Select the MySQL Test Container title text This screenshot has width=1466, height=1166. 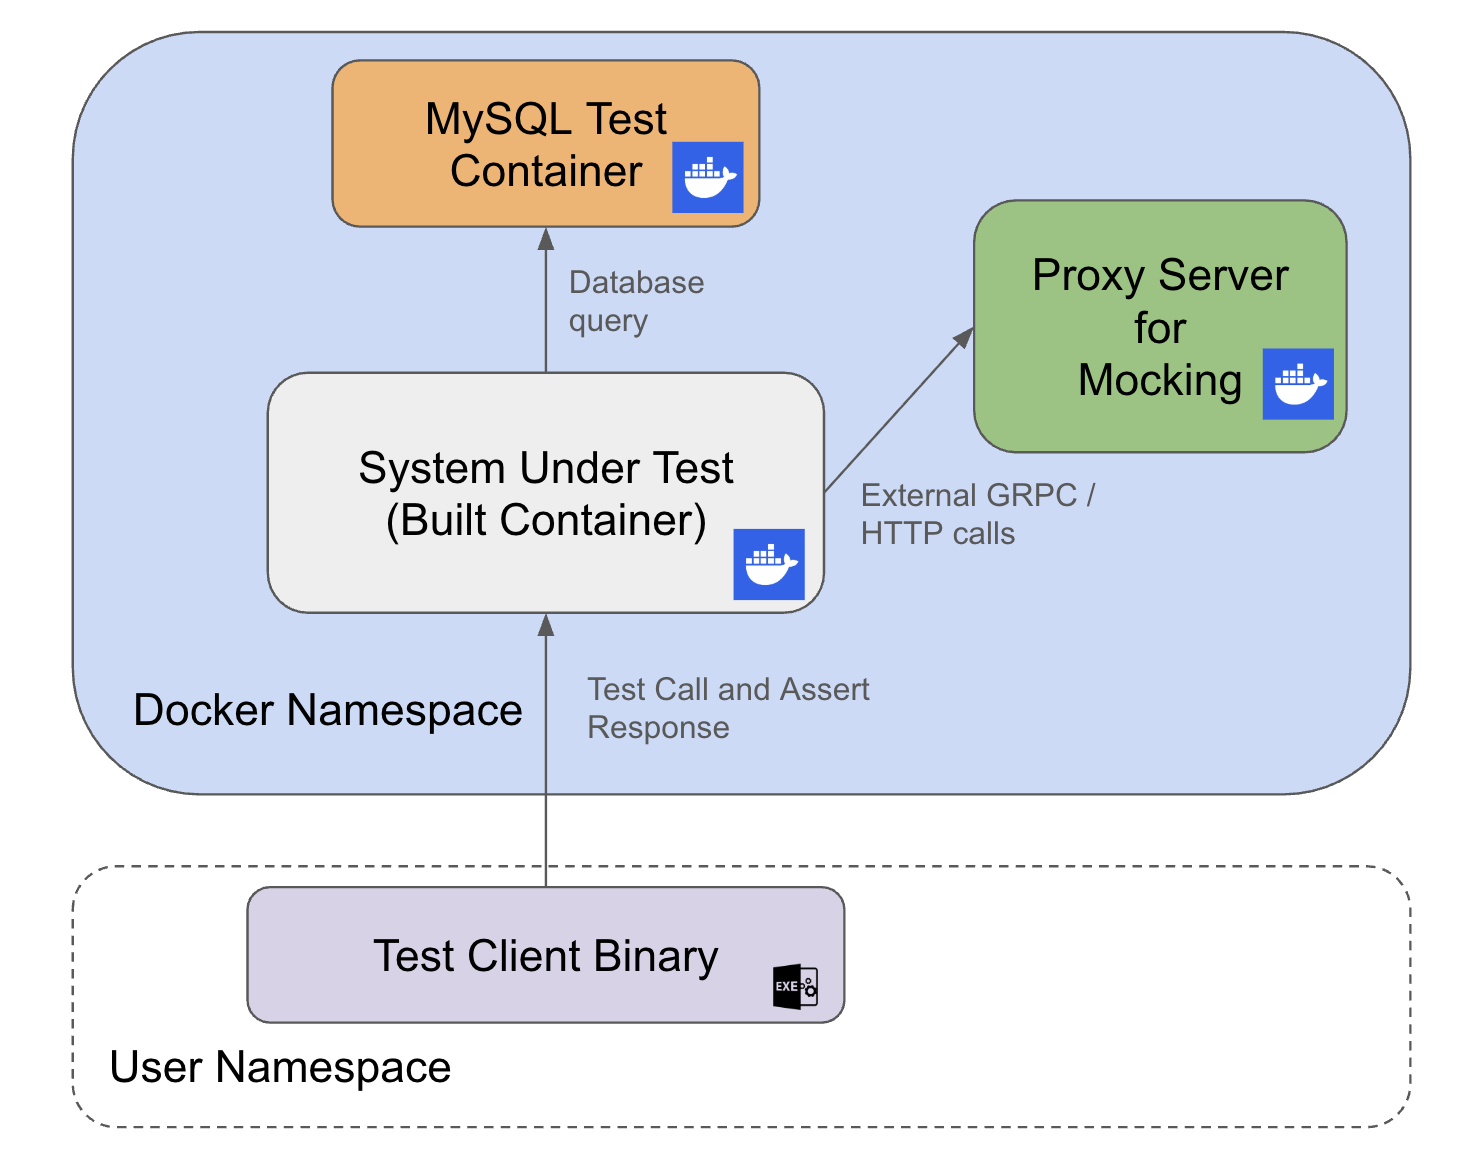coord(546,145)
